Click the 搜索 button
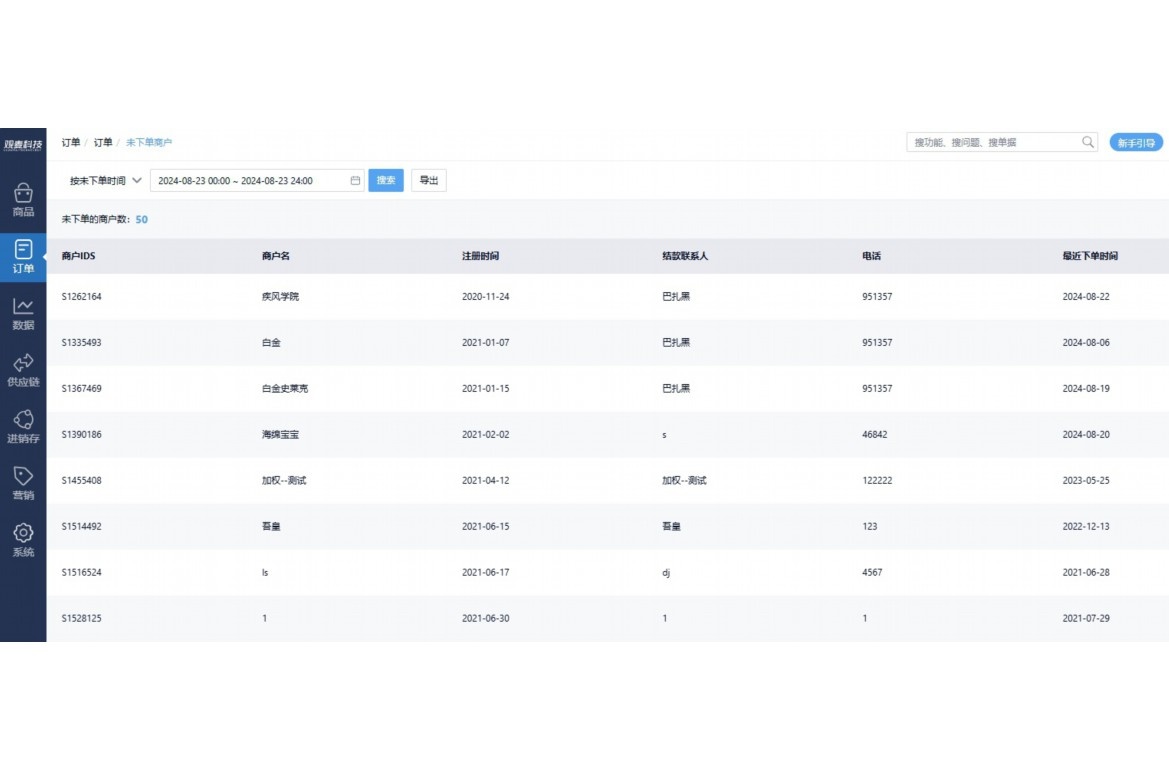Screen dimensions: 1169x770 pyautogui.click(x=386, y=180)
